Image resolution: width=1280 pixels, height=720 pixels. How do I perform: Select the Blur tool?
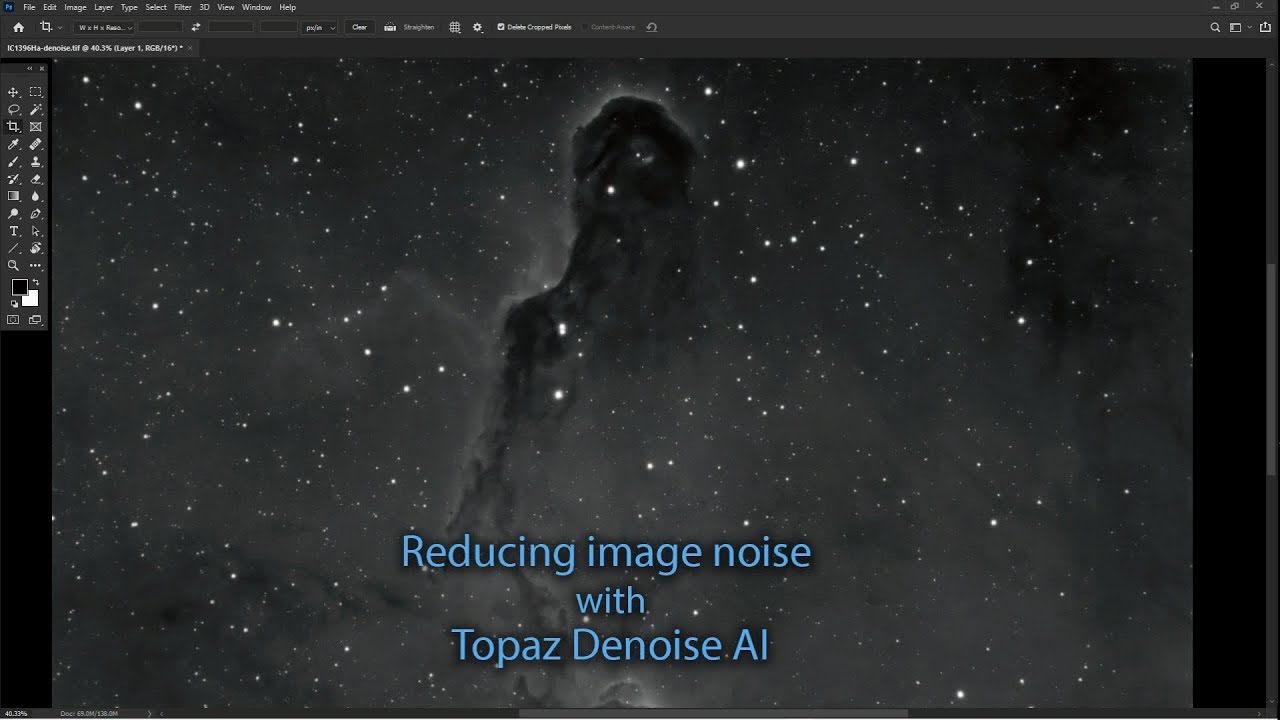36,196
